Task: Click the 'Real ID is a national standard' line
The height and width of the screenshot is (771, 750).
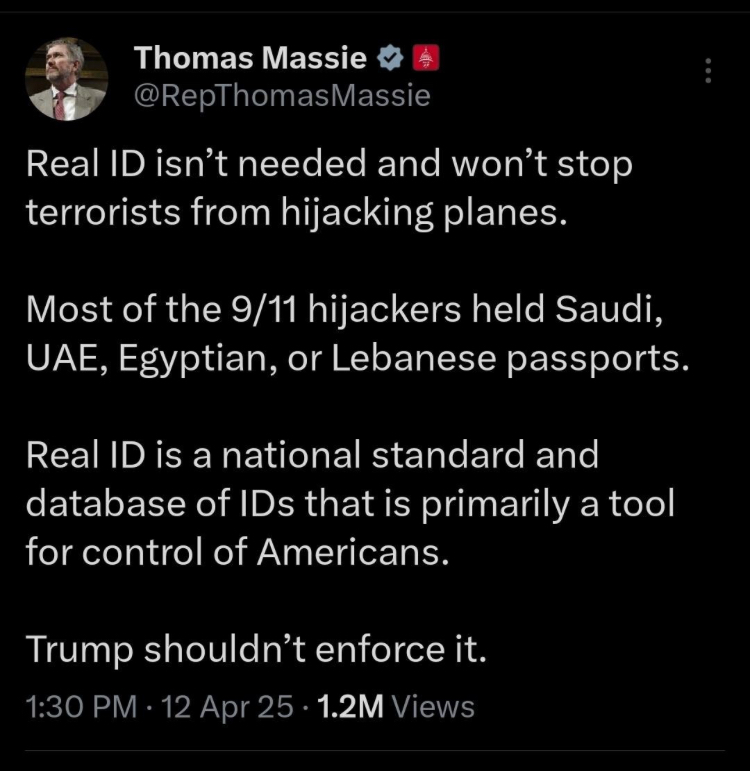Action: (x=312, y=455)
